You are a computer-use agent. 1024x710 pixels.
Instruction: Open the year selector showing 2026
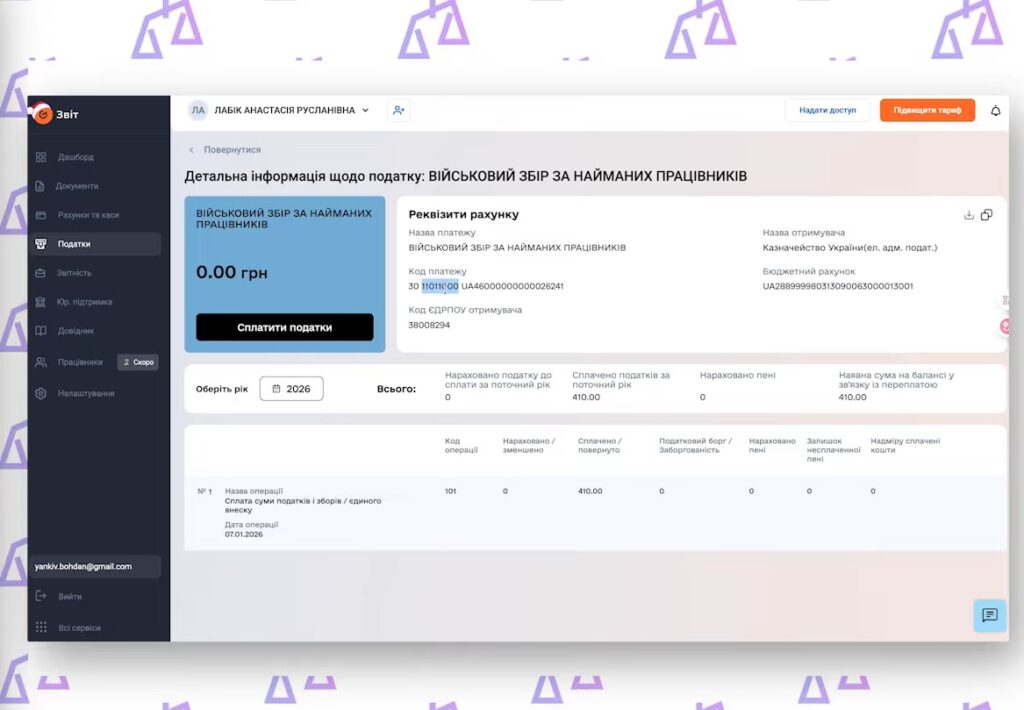tap(291, 389)
